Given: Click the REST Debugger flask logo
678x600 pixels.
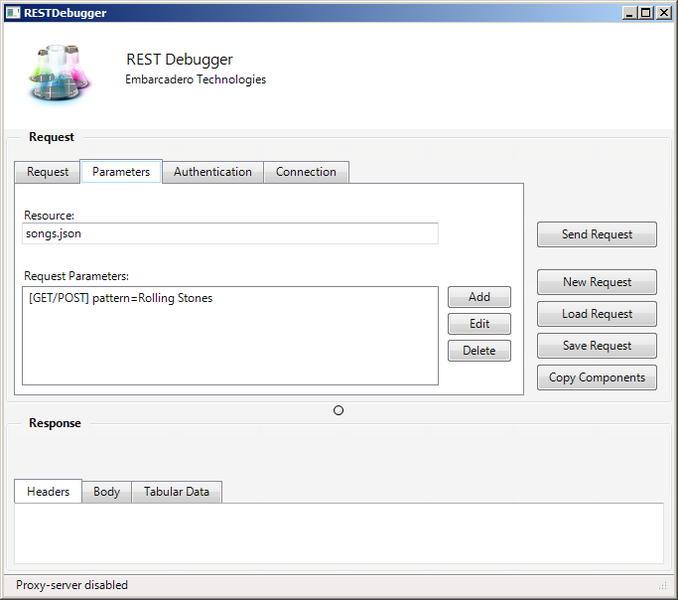Looking at the screenshot, I should 59,73.
